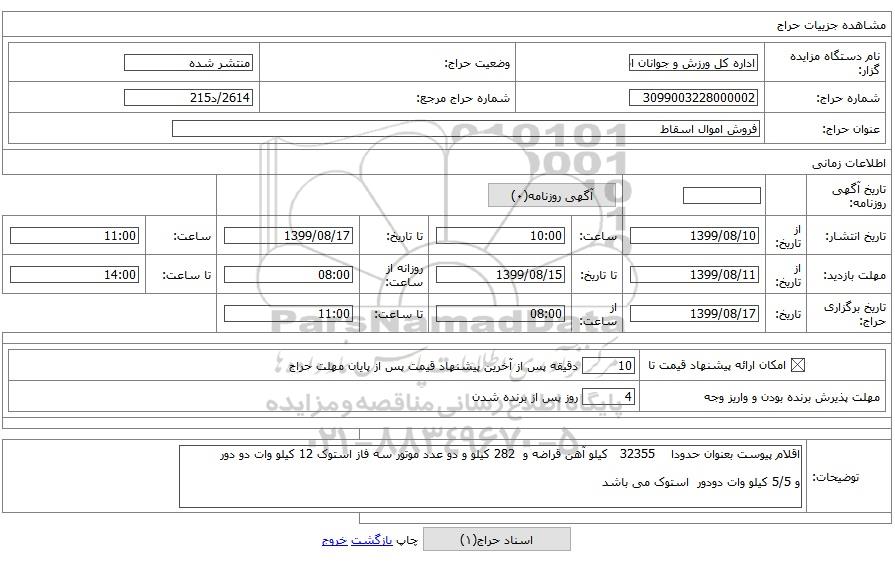
Task: Click the auction start time 08:00 field
Action: (501, 313)
